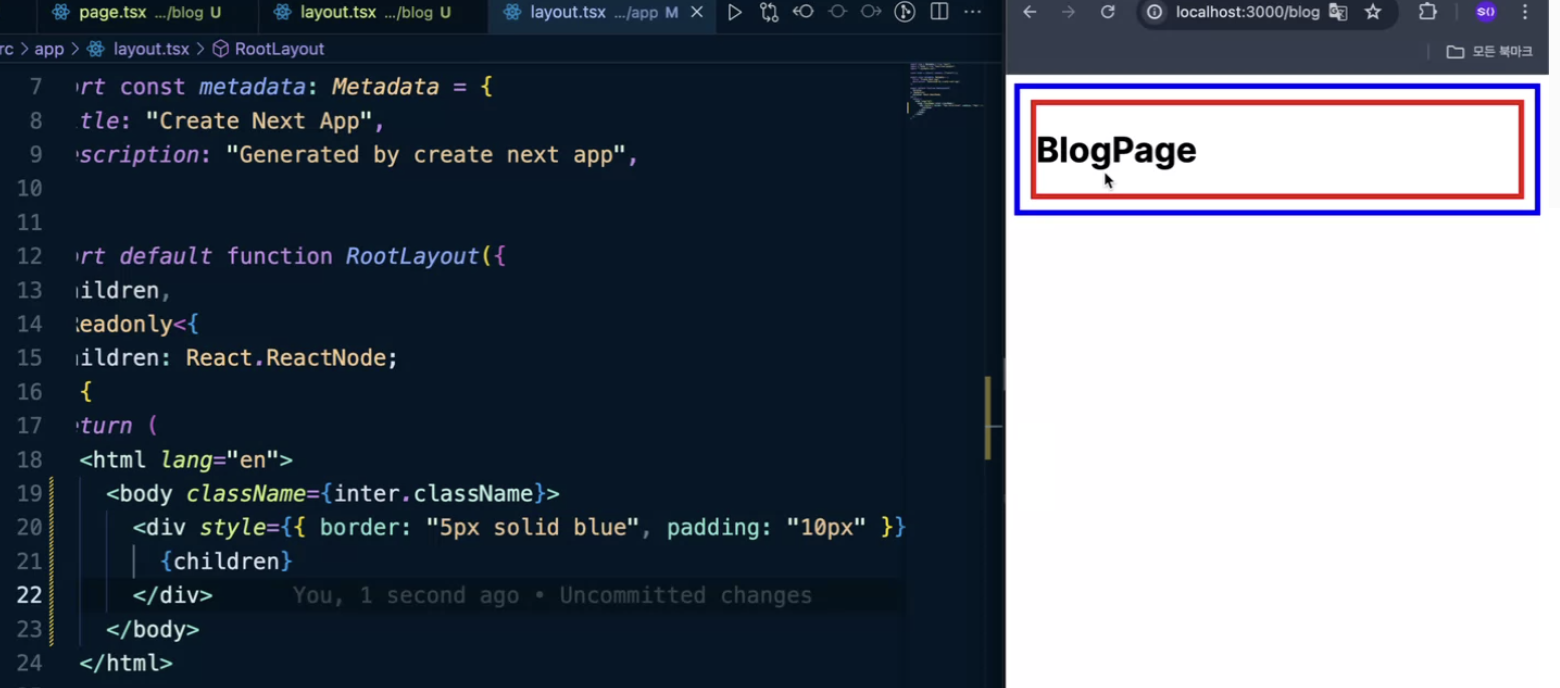Open changes with the compare icon

[x=769, y=12]
